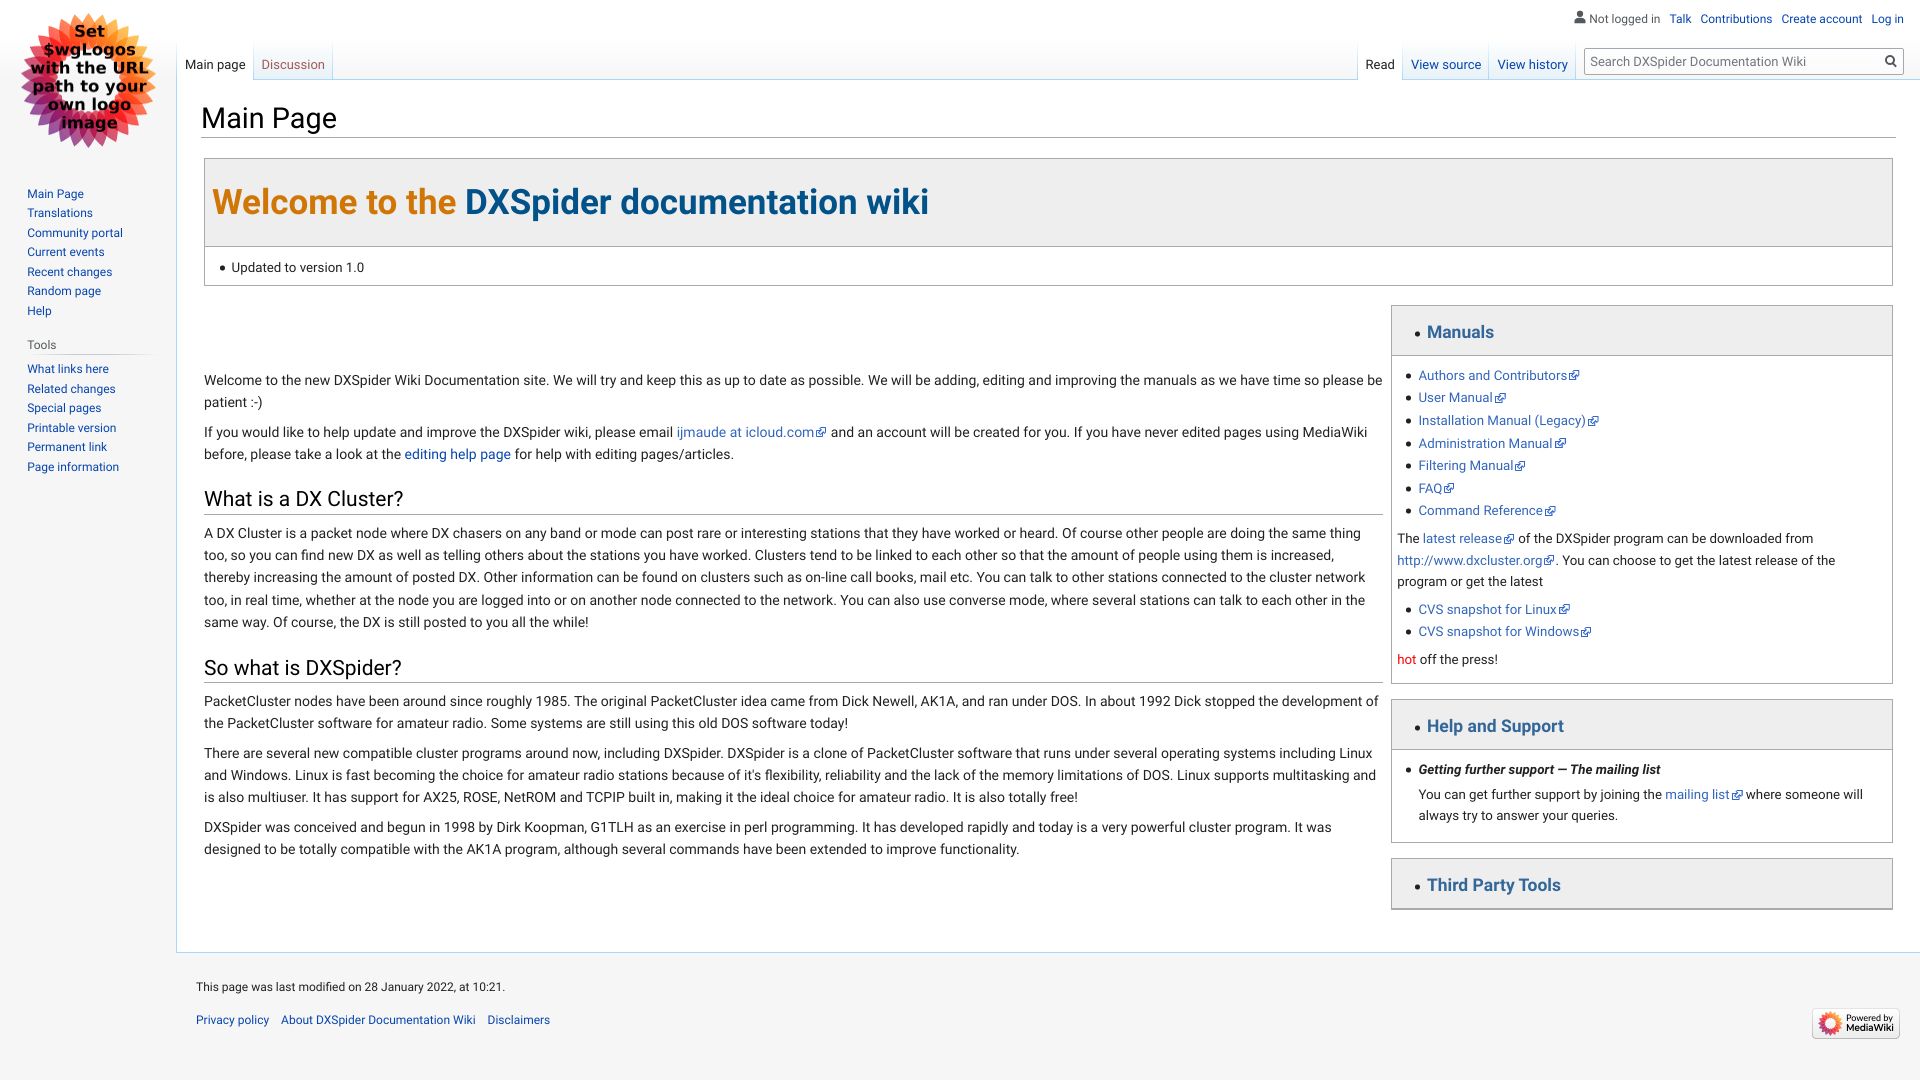Open Contributions in the header

(1735, 19)
